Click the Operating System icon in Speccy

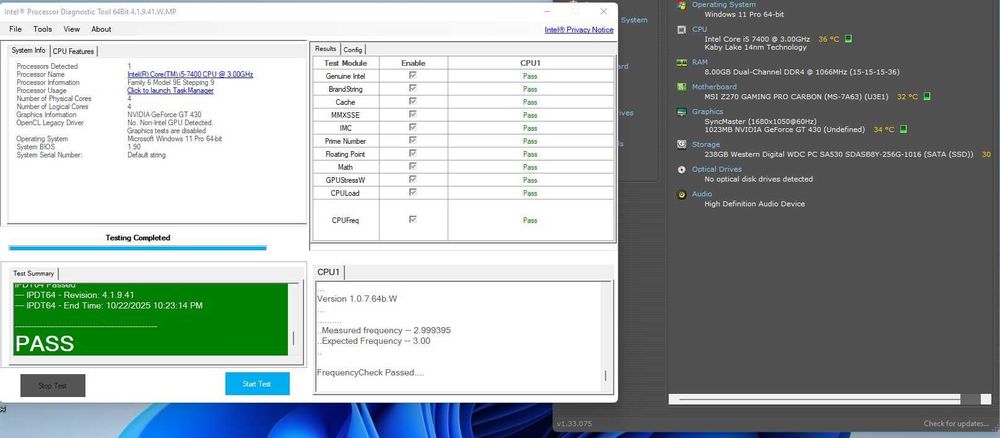681,5
